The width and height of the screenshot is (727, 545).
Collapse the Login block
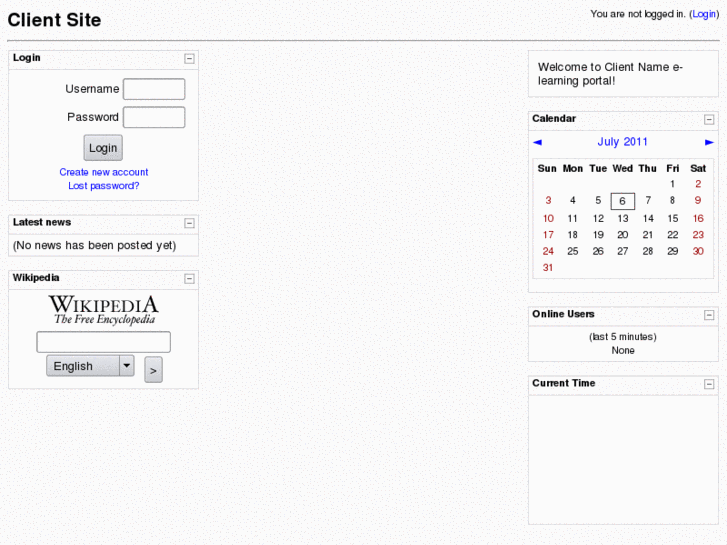click(189, 59)
